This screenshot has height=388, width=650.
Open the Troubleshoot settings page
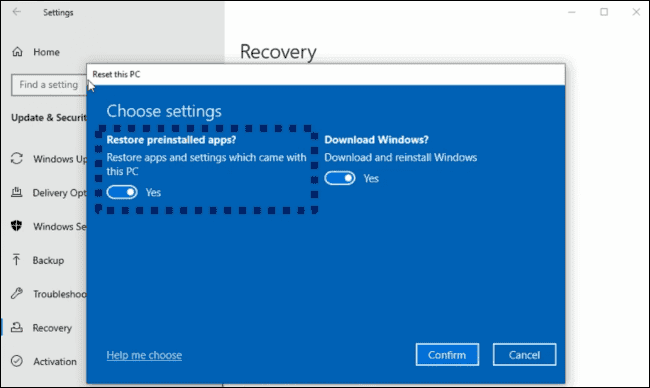(x=60, y=294)
